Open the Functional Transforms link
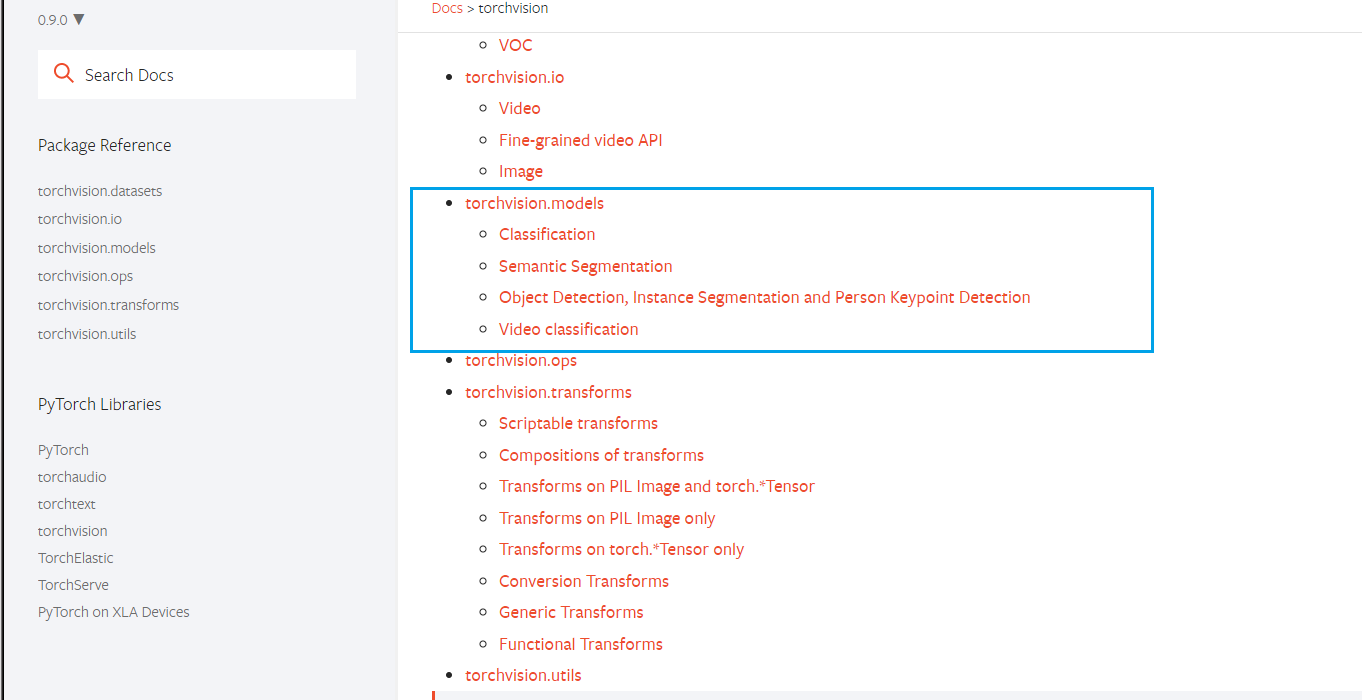 (x=580, y=644)
